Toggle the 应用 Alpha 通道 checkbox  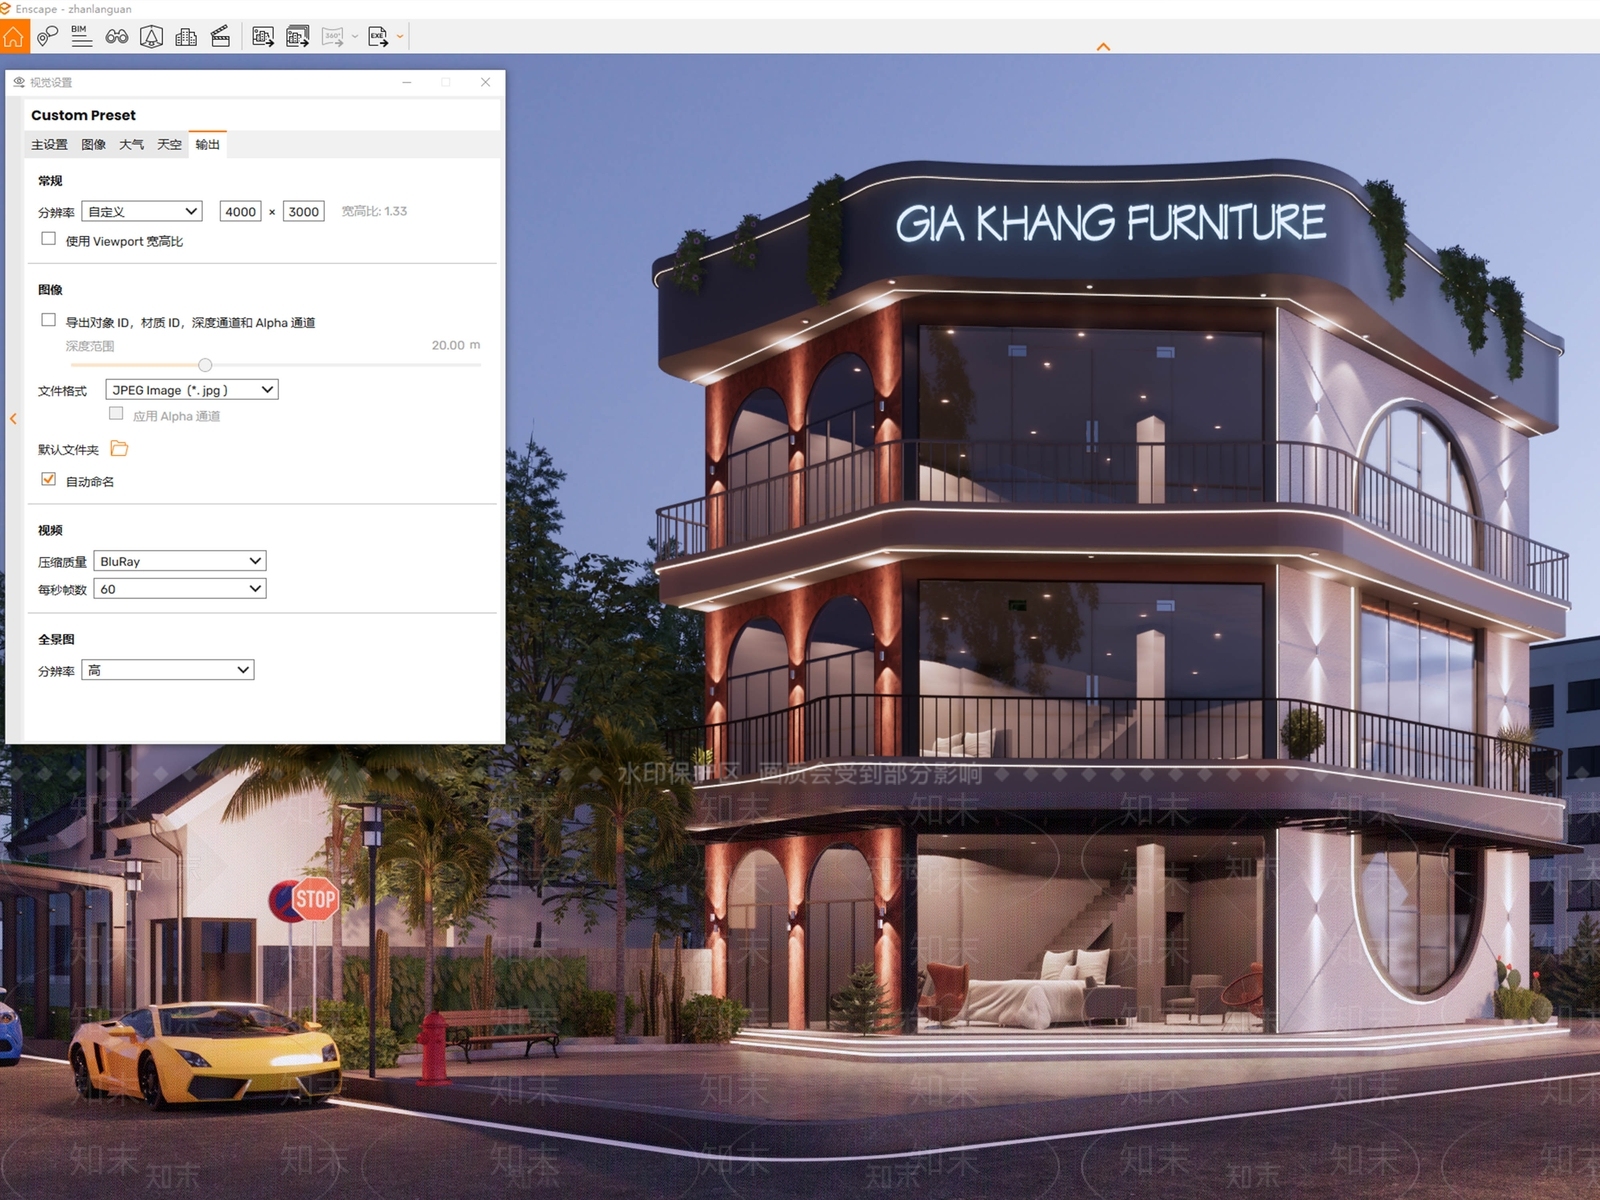(116, 414)
